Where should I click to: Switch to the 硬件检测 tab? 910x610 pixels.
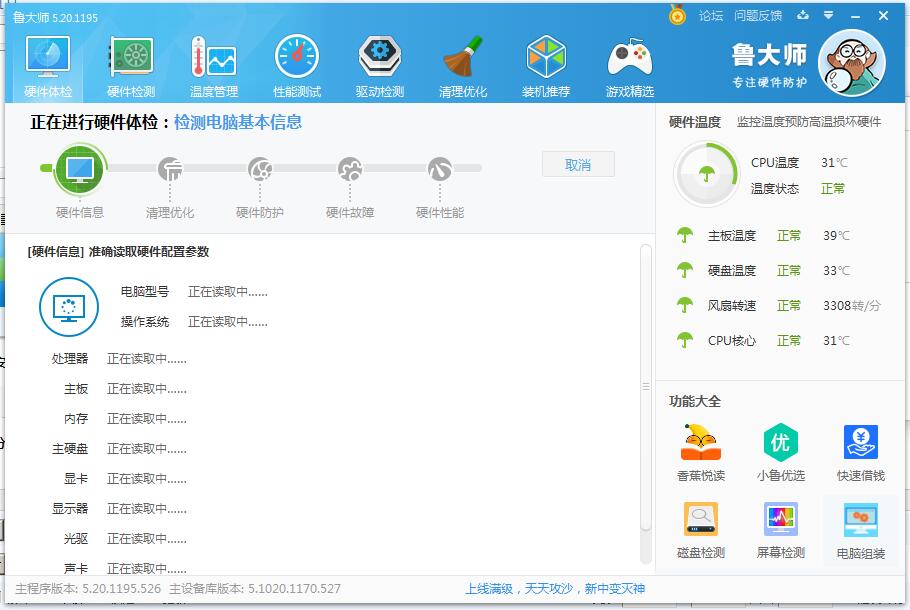point(131,67)
